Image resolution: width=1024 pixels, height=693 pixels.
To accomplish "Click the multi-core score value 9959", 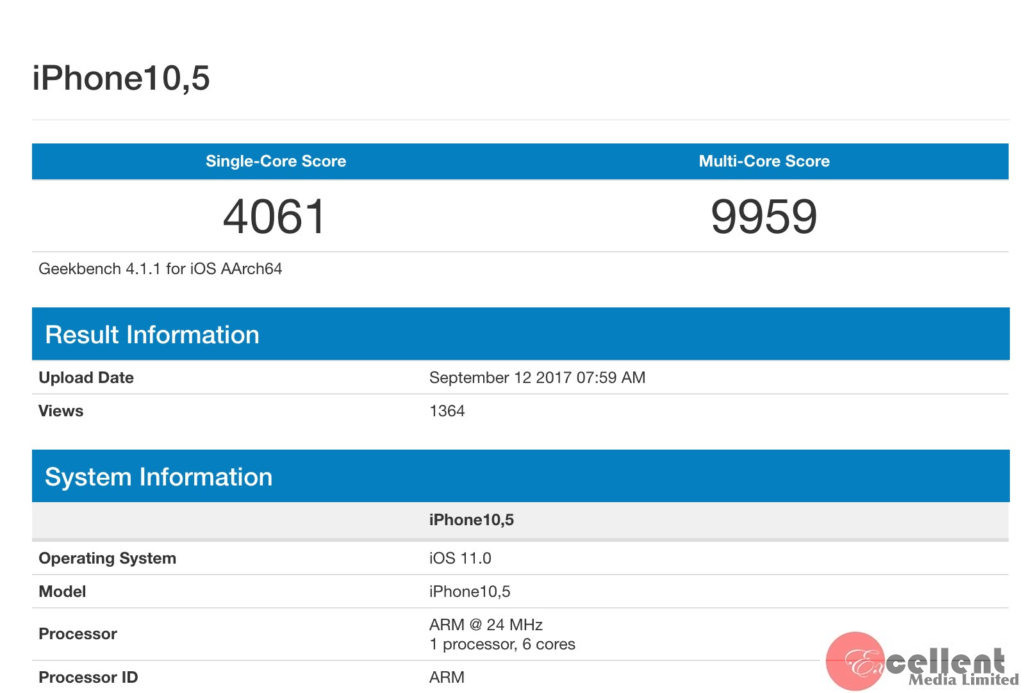I will tap(764, 216).
